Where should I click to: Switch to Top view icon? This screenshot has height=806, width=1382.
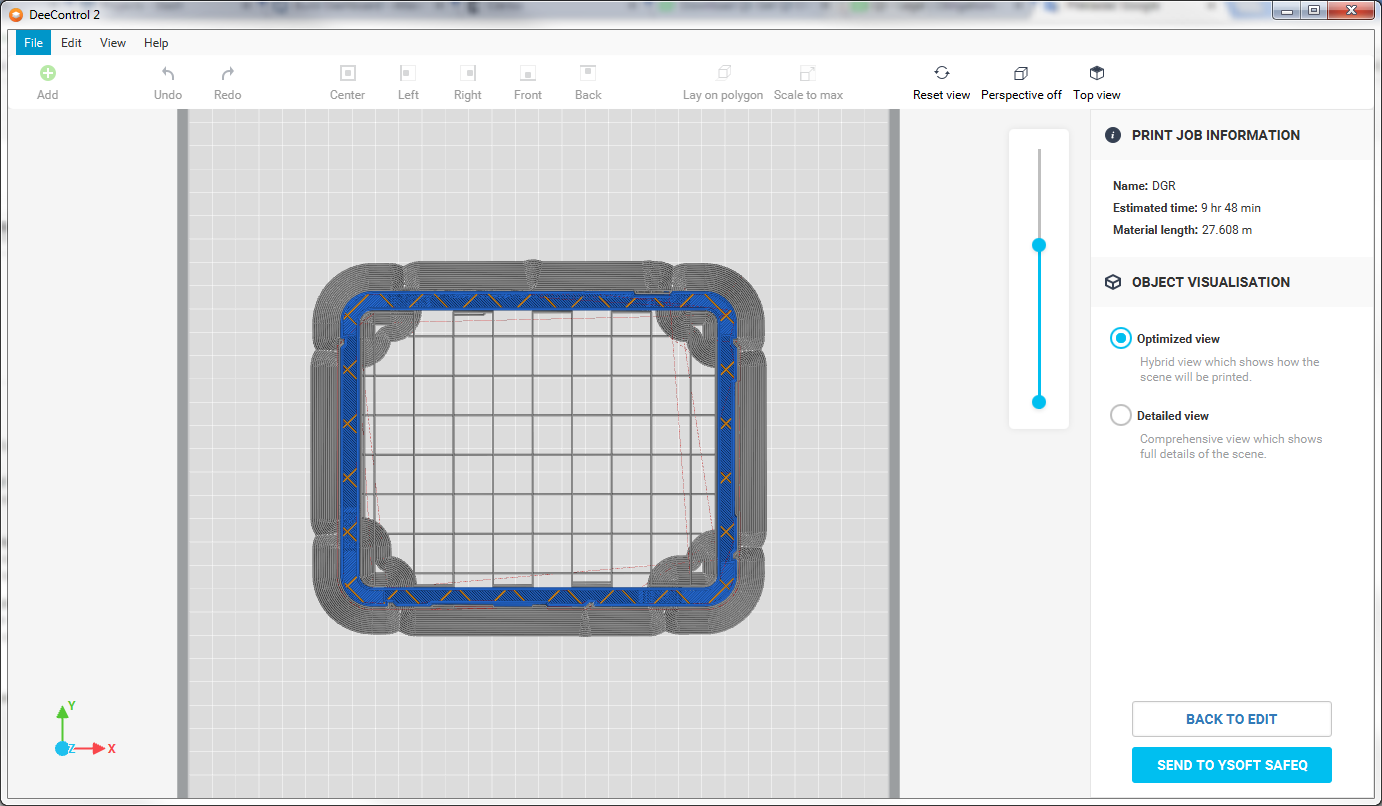(x=1096, y=74)
